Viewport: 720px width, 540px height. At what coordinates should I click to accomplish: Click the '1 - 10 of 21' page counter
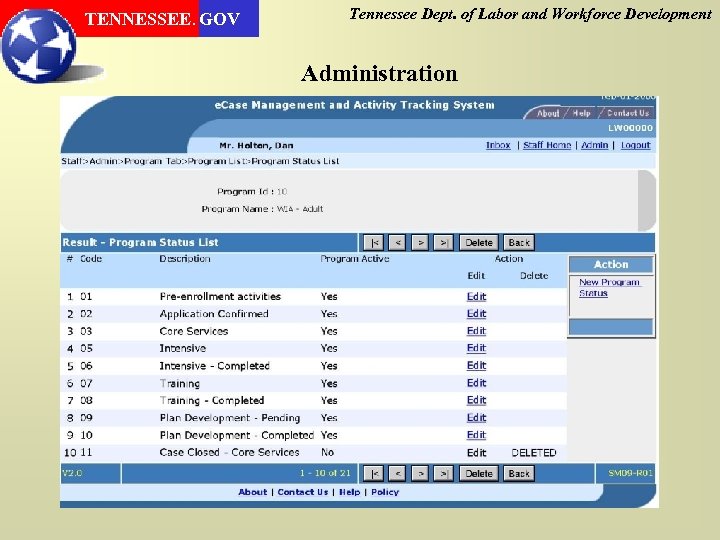[x=325, y=473]
